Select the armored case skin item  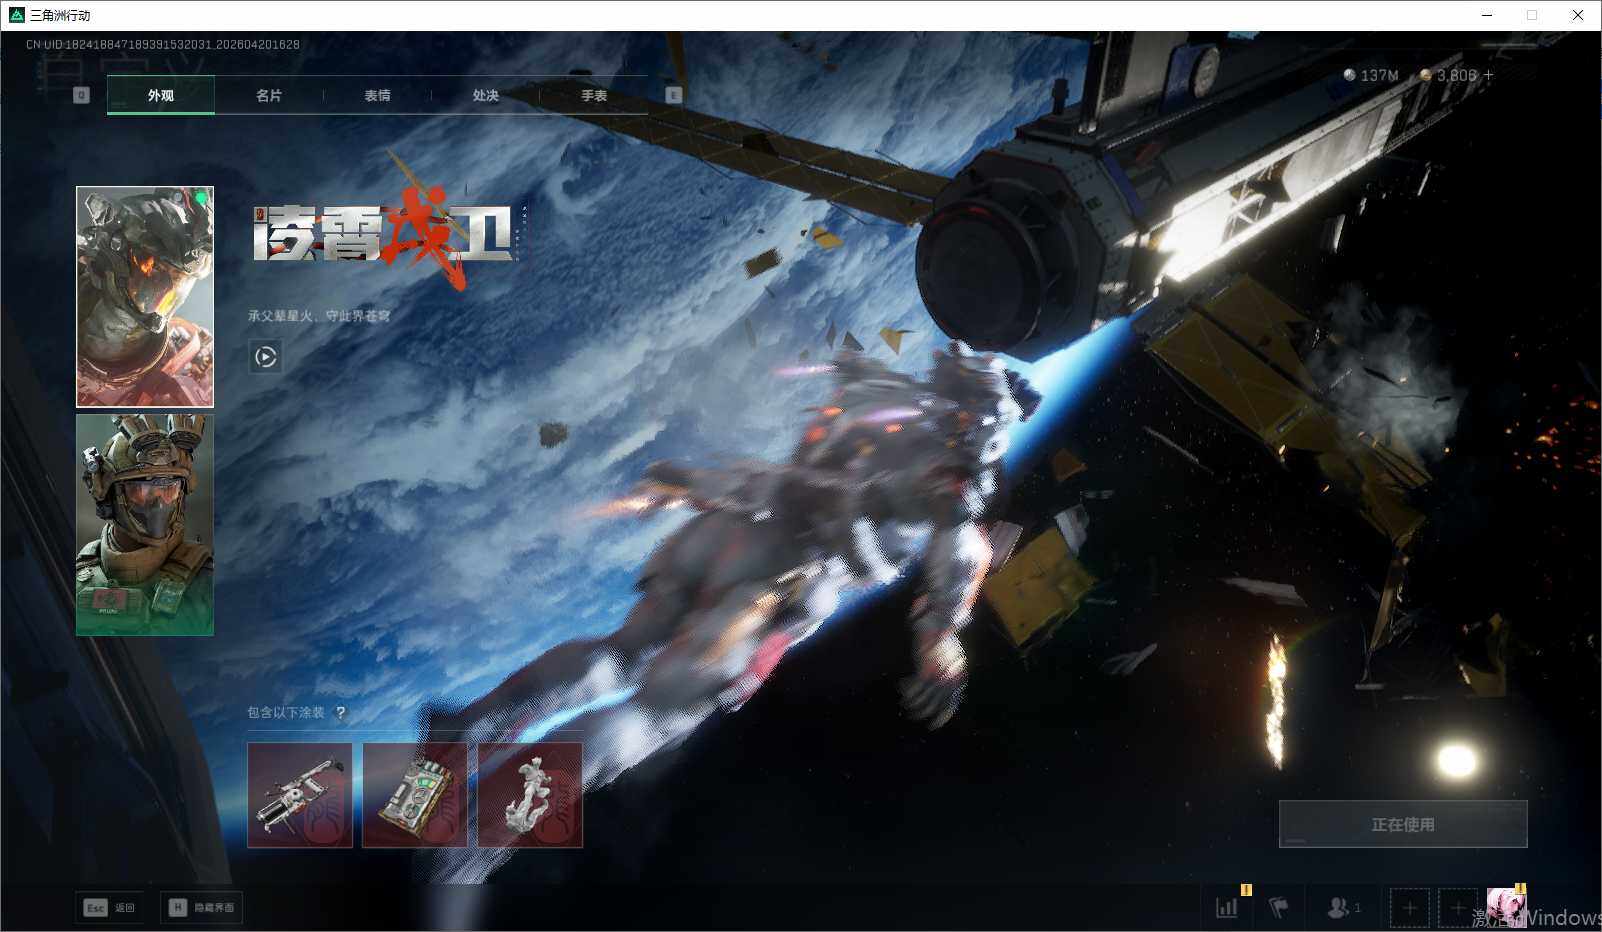(415, 795)
